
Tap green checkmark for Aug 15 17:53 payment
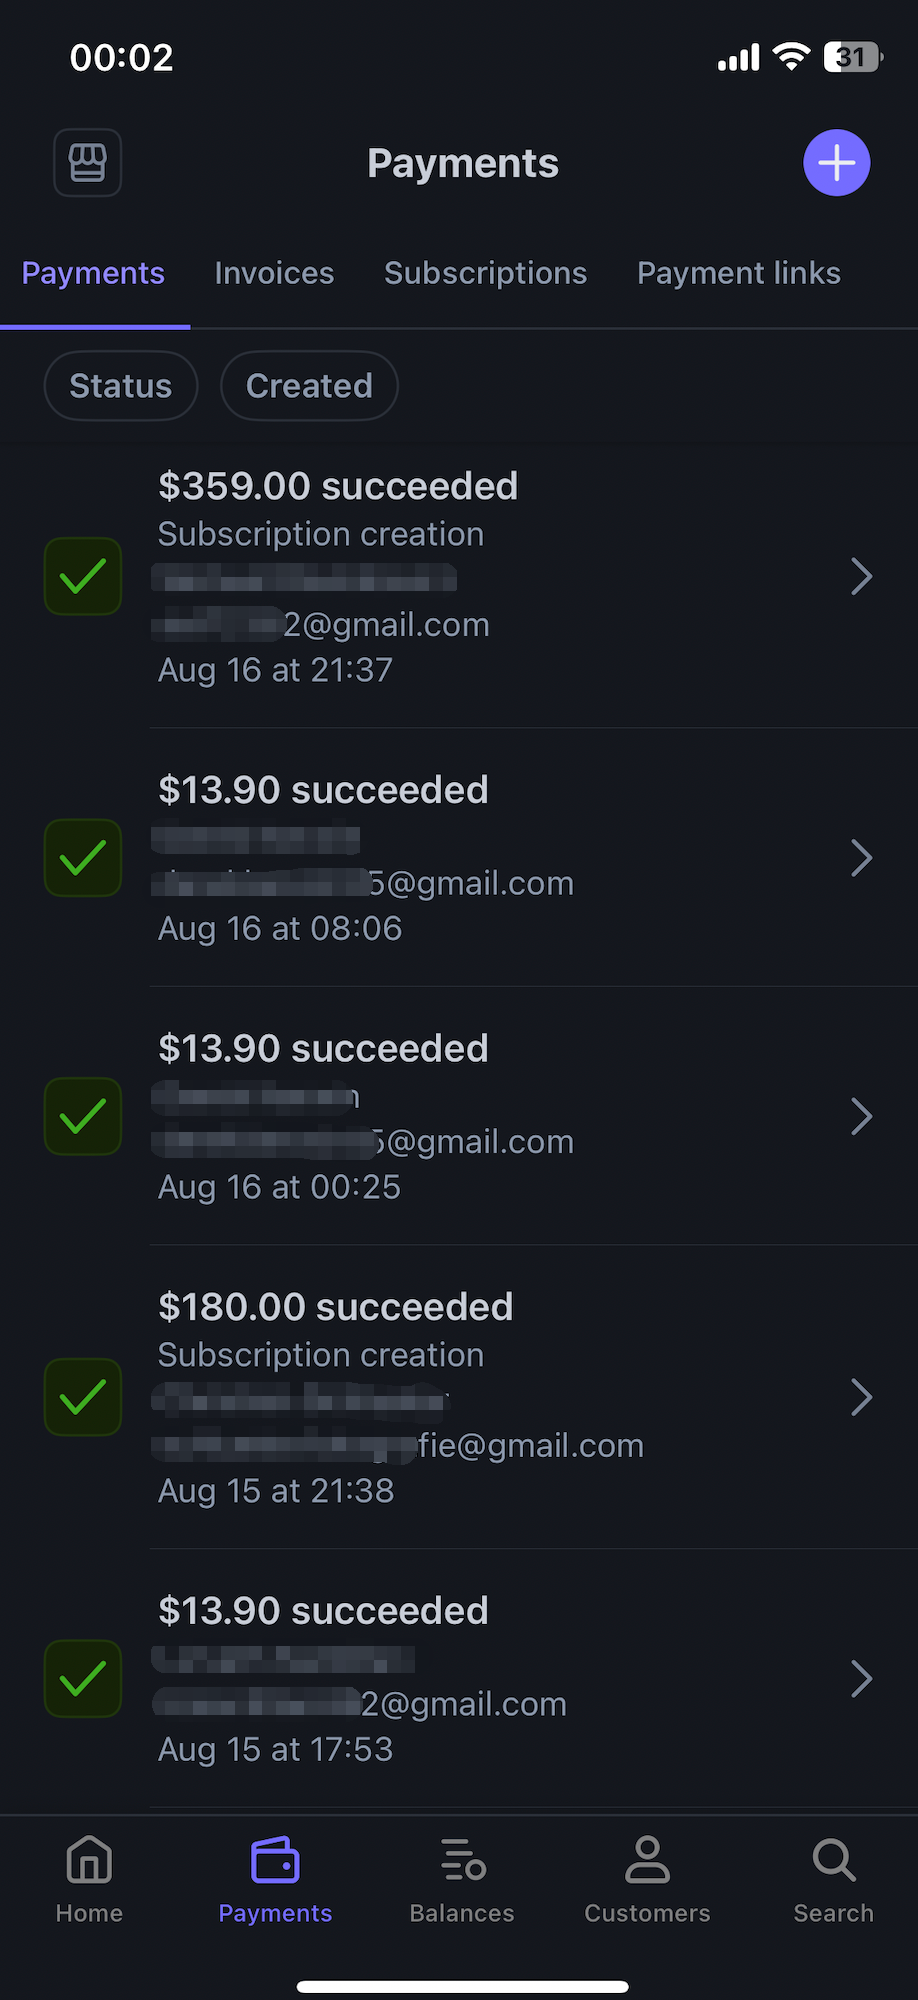click(x=83, y=1678)
